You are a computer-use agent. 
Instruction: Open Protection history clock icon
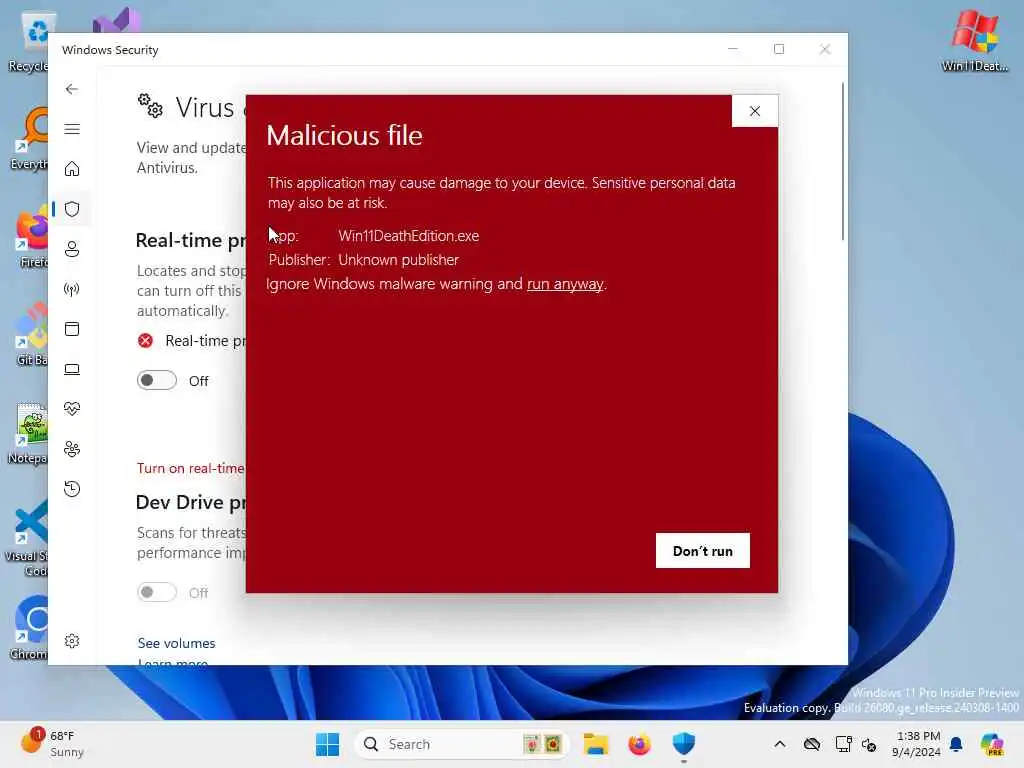72,489
